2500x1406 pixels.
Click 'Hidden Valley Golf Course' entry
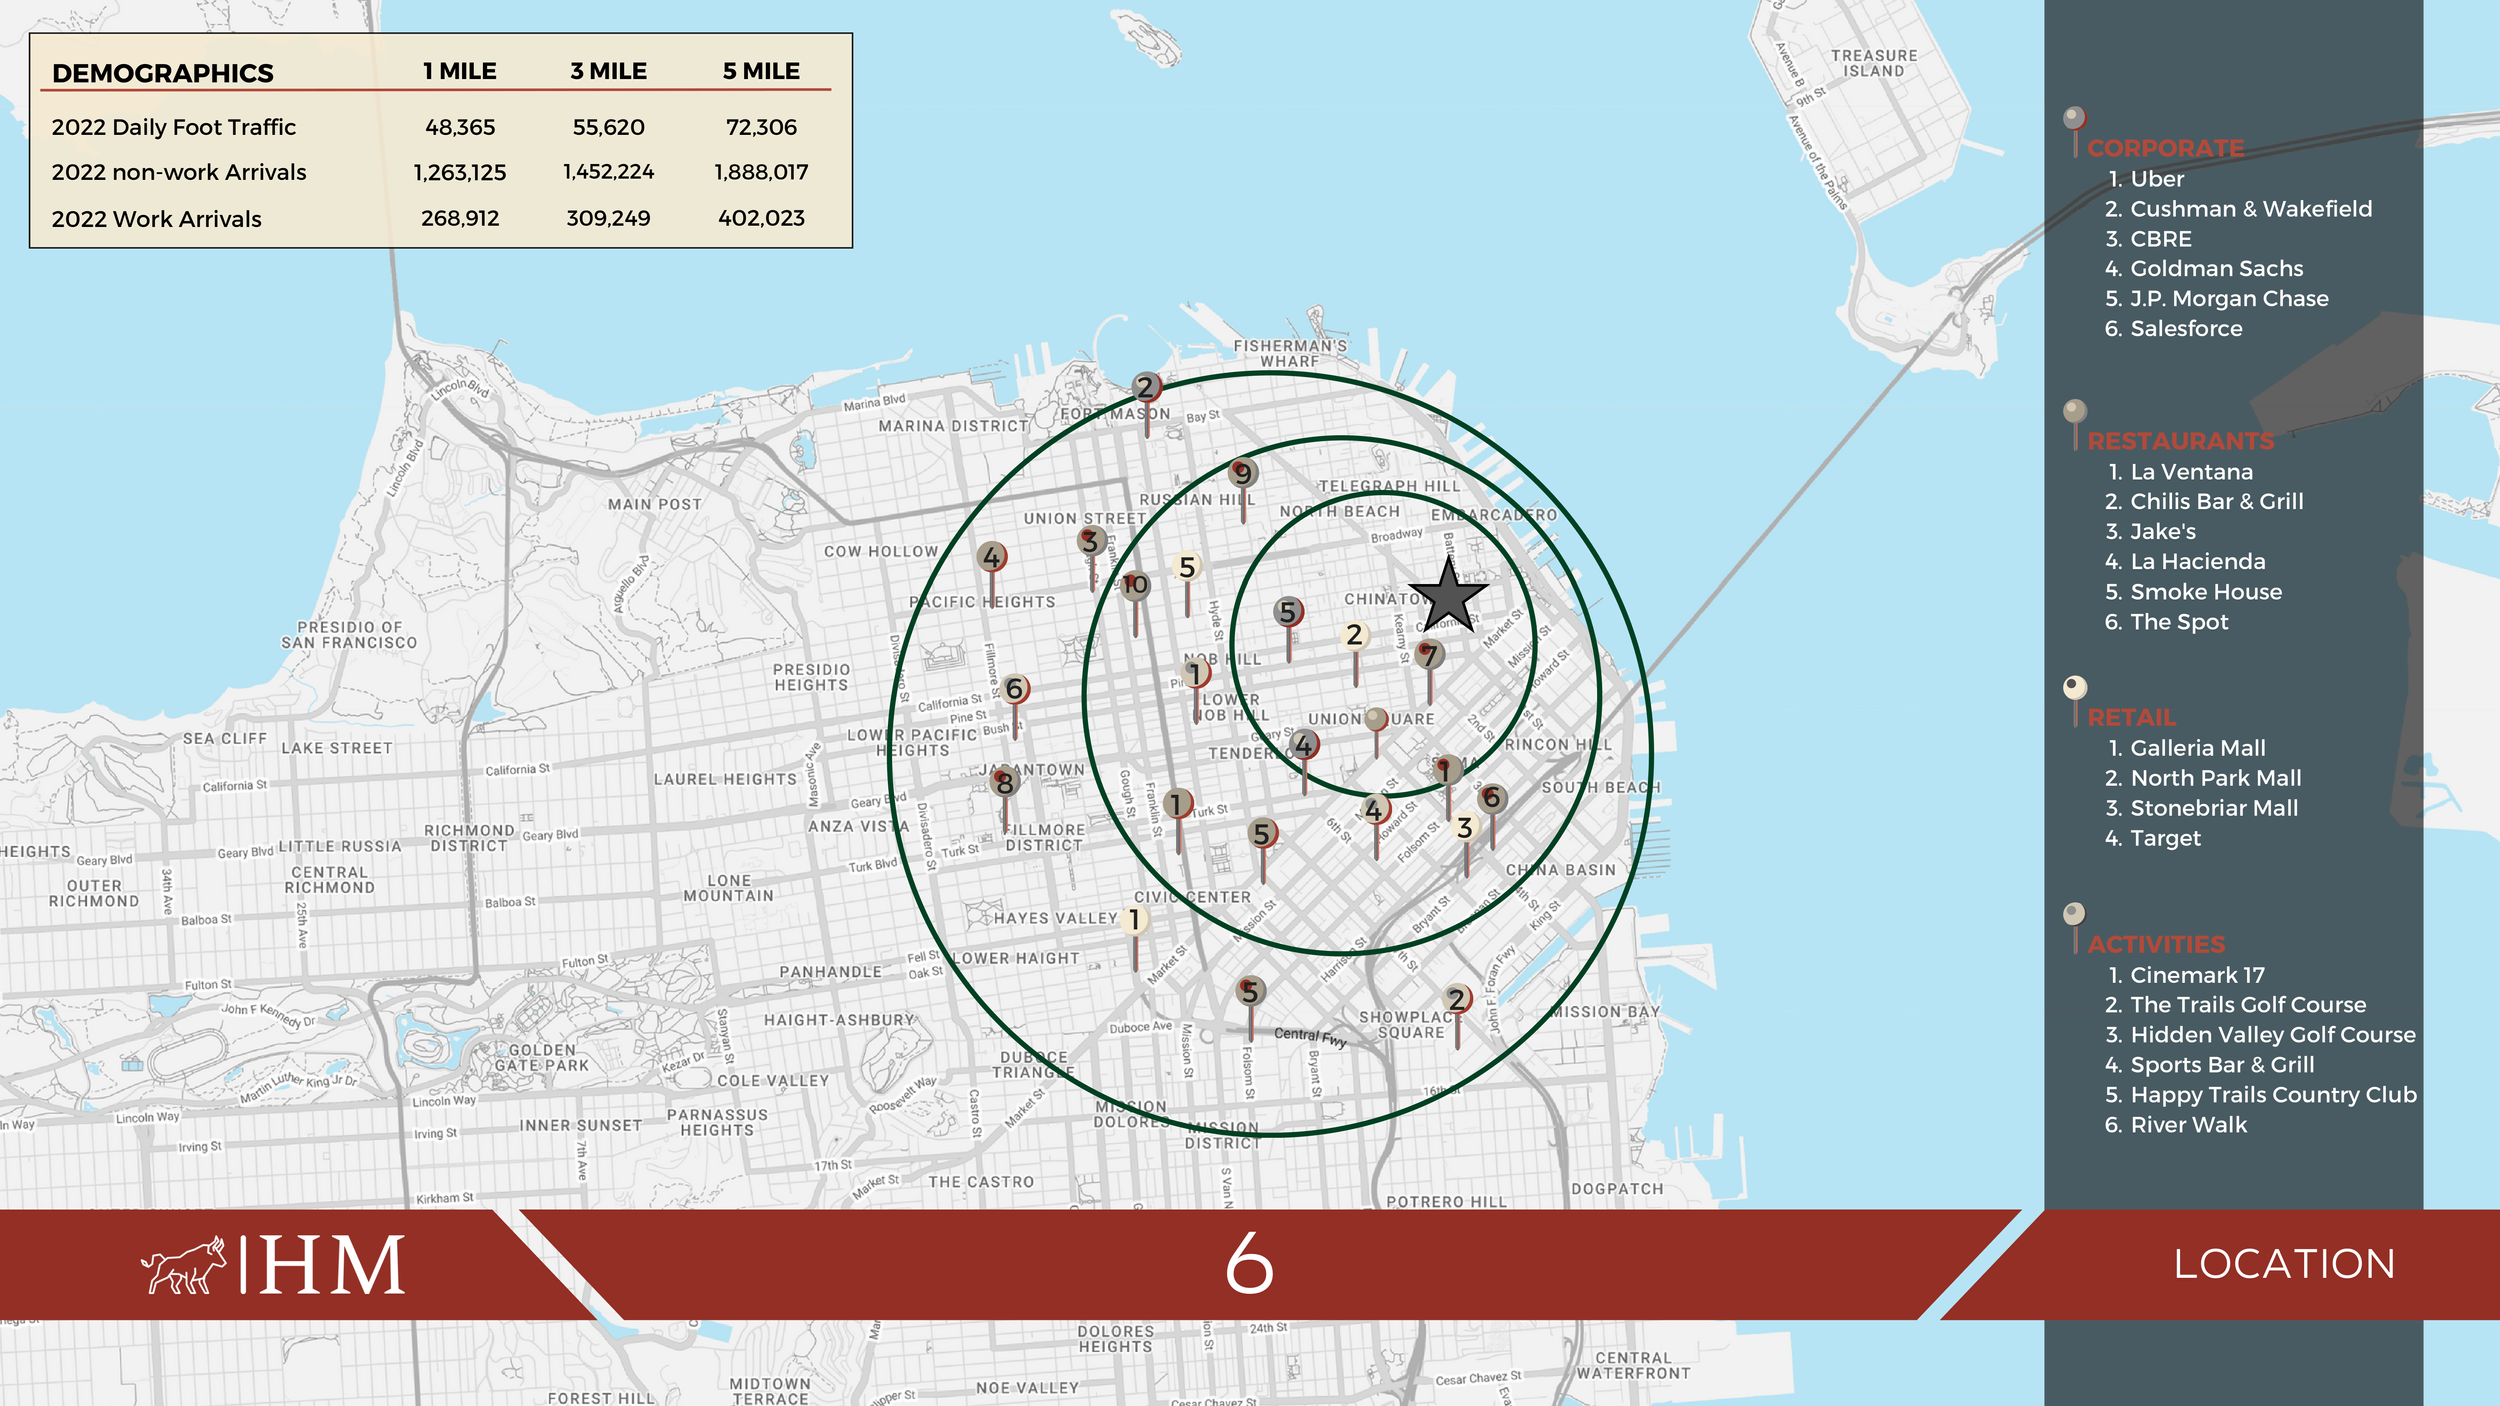[2273, 1035]
